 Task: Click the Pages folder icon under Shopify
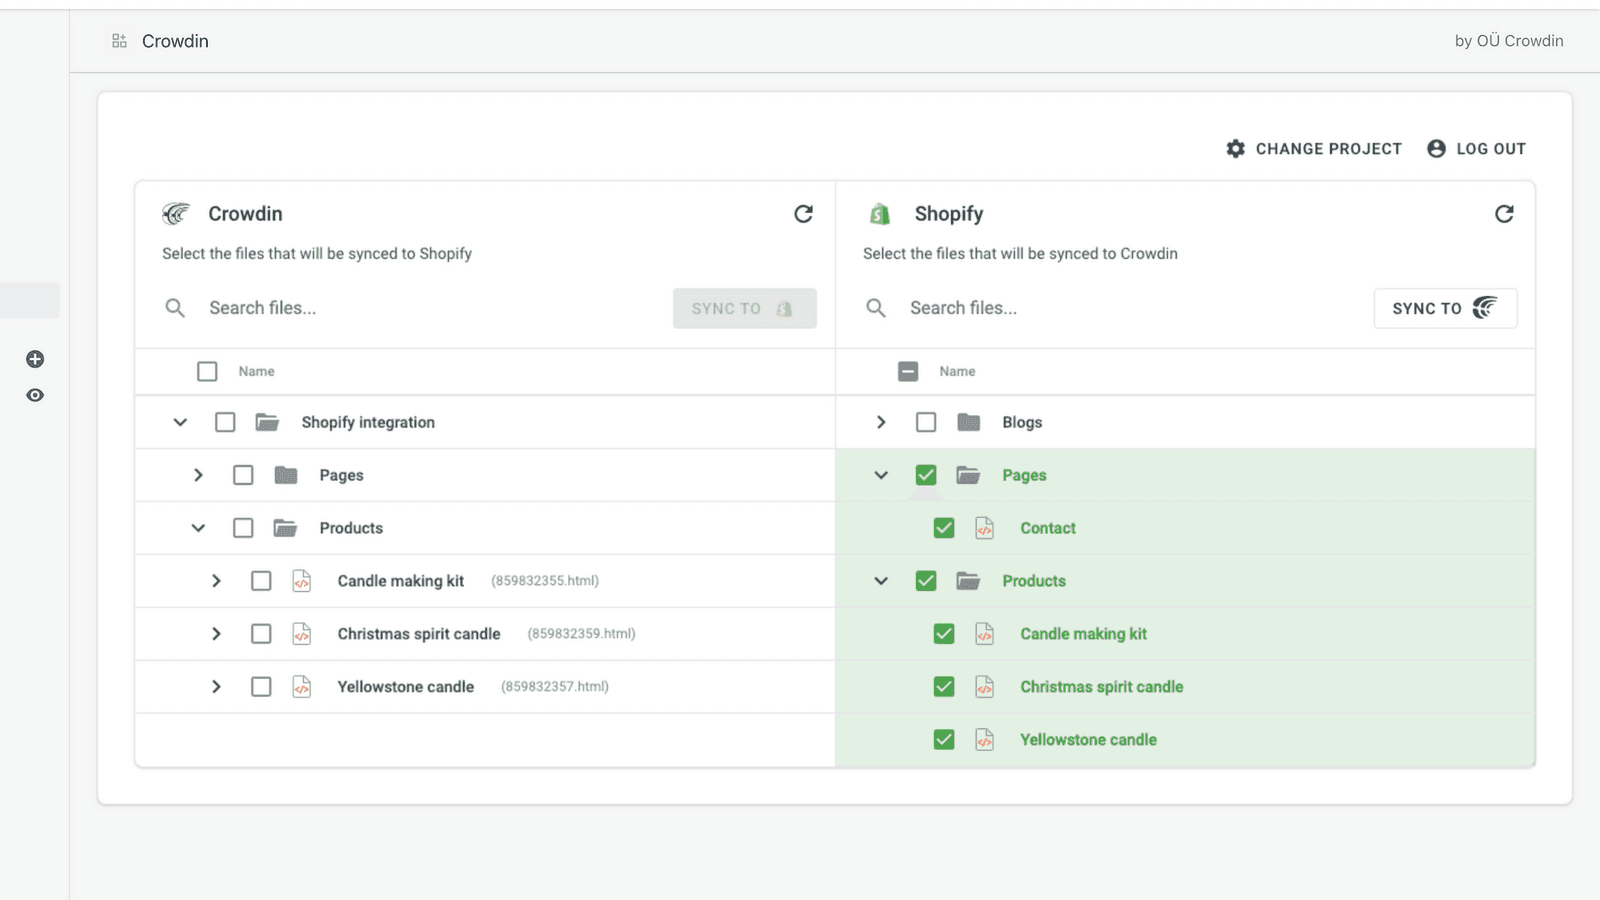[967, 474]
